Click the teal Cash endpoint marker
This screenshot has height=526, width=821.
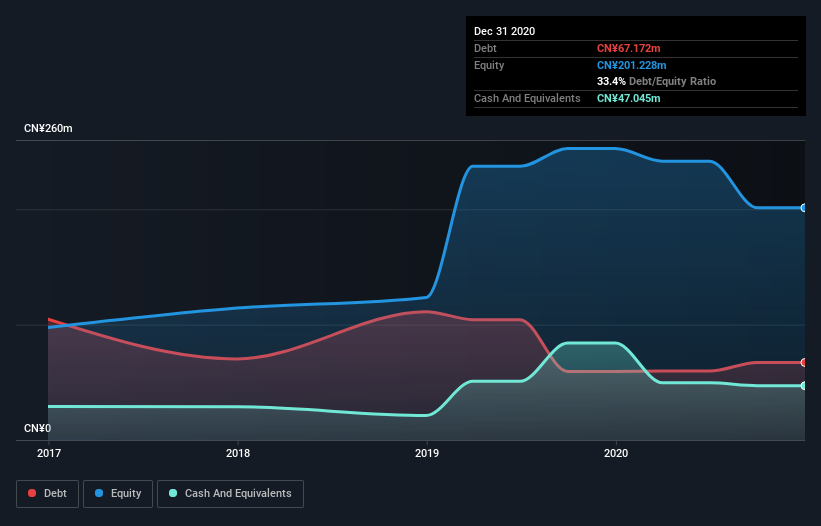point(804,386)
